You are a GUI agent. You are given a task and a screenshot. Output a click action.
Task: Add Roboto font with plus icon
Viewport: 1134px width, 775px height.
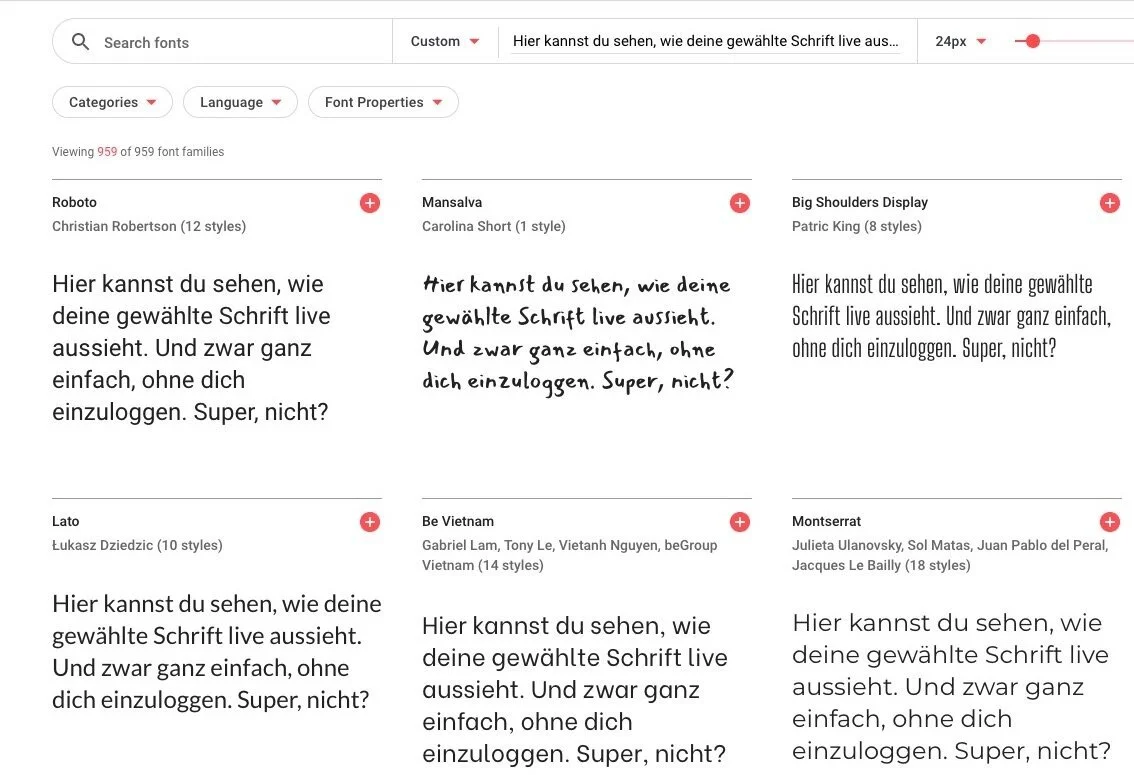point(370,203)
